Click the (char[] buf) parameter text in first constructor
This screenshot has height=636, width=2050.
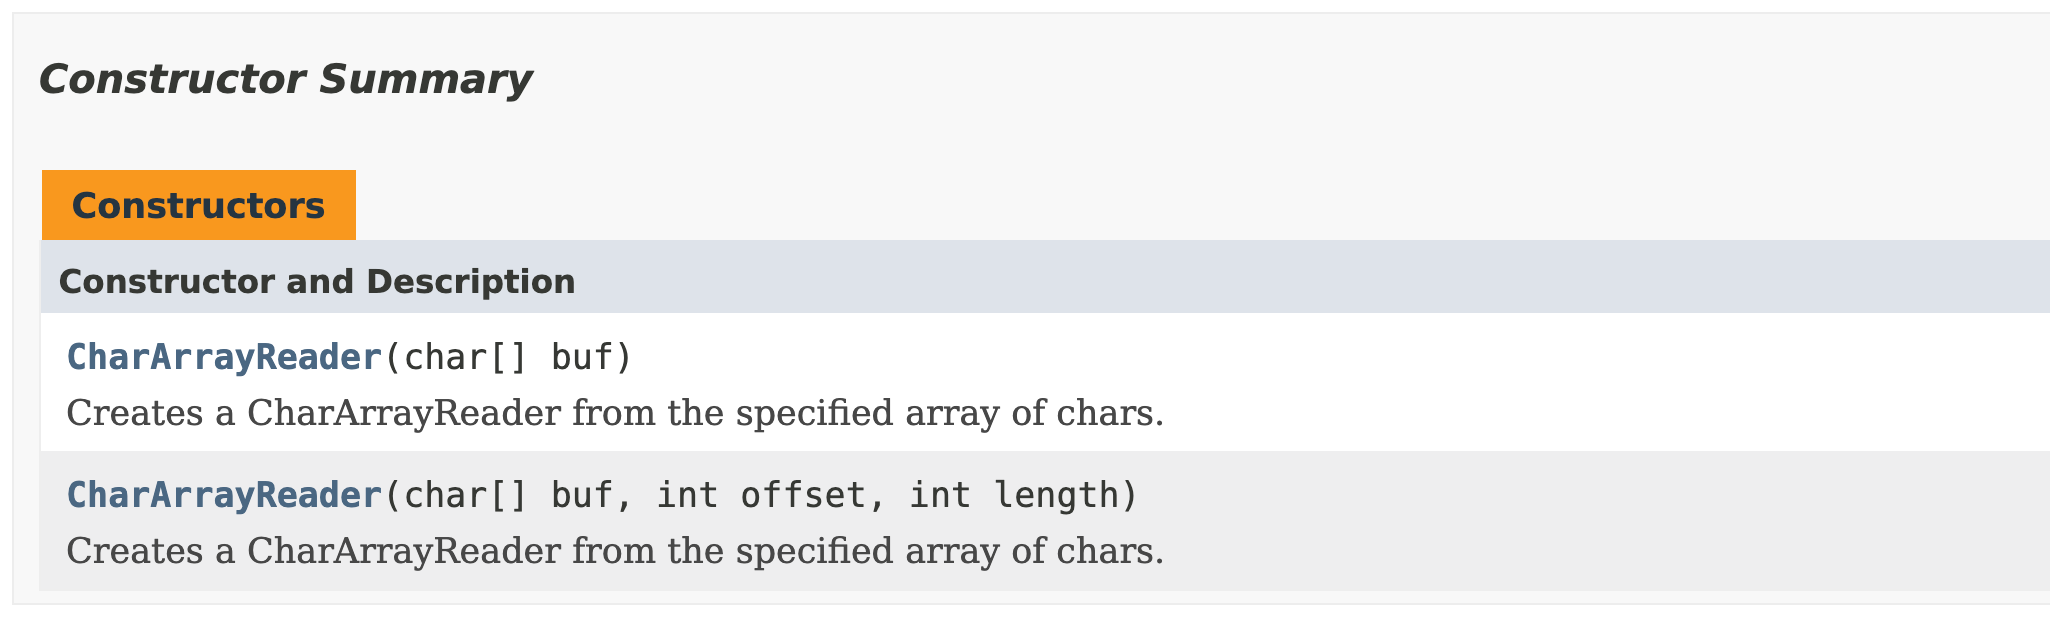(509, 357)
